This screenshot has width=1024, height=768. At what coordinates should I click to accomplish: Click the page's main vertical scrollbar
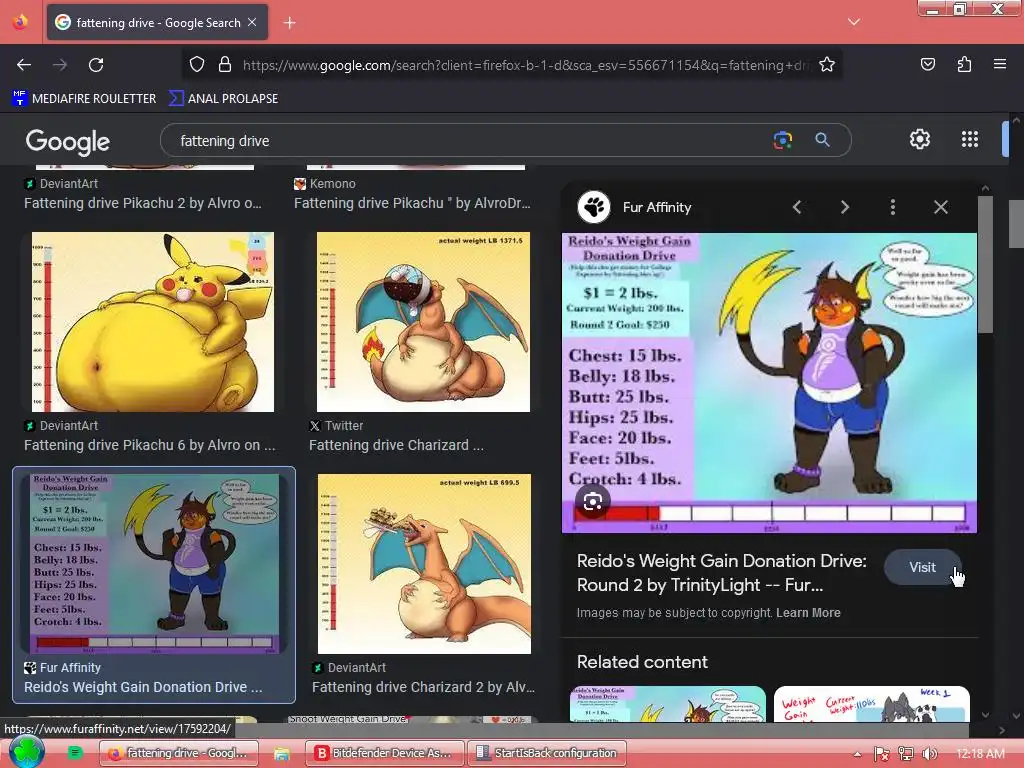(x=1016, y=224)
